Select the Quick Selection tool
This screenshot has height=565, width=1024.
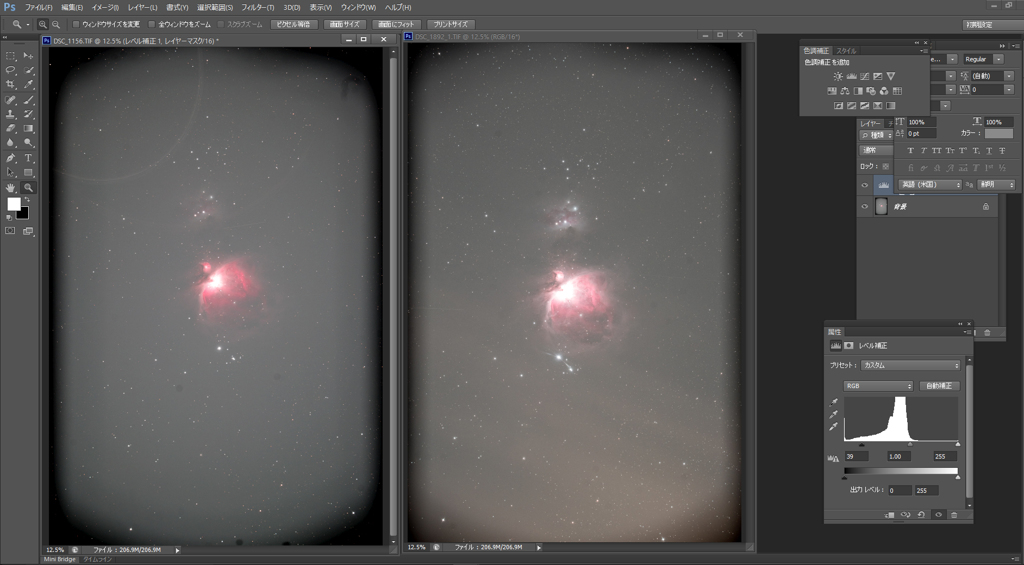click(28, 70)
